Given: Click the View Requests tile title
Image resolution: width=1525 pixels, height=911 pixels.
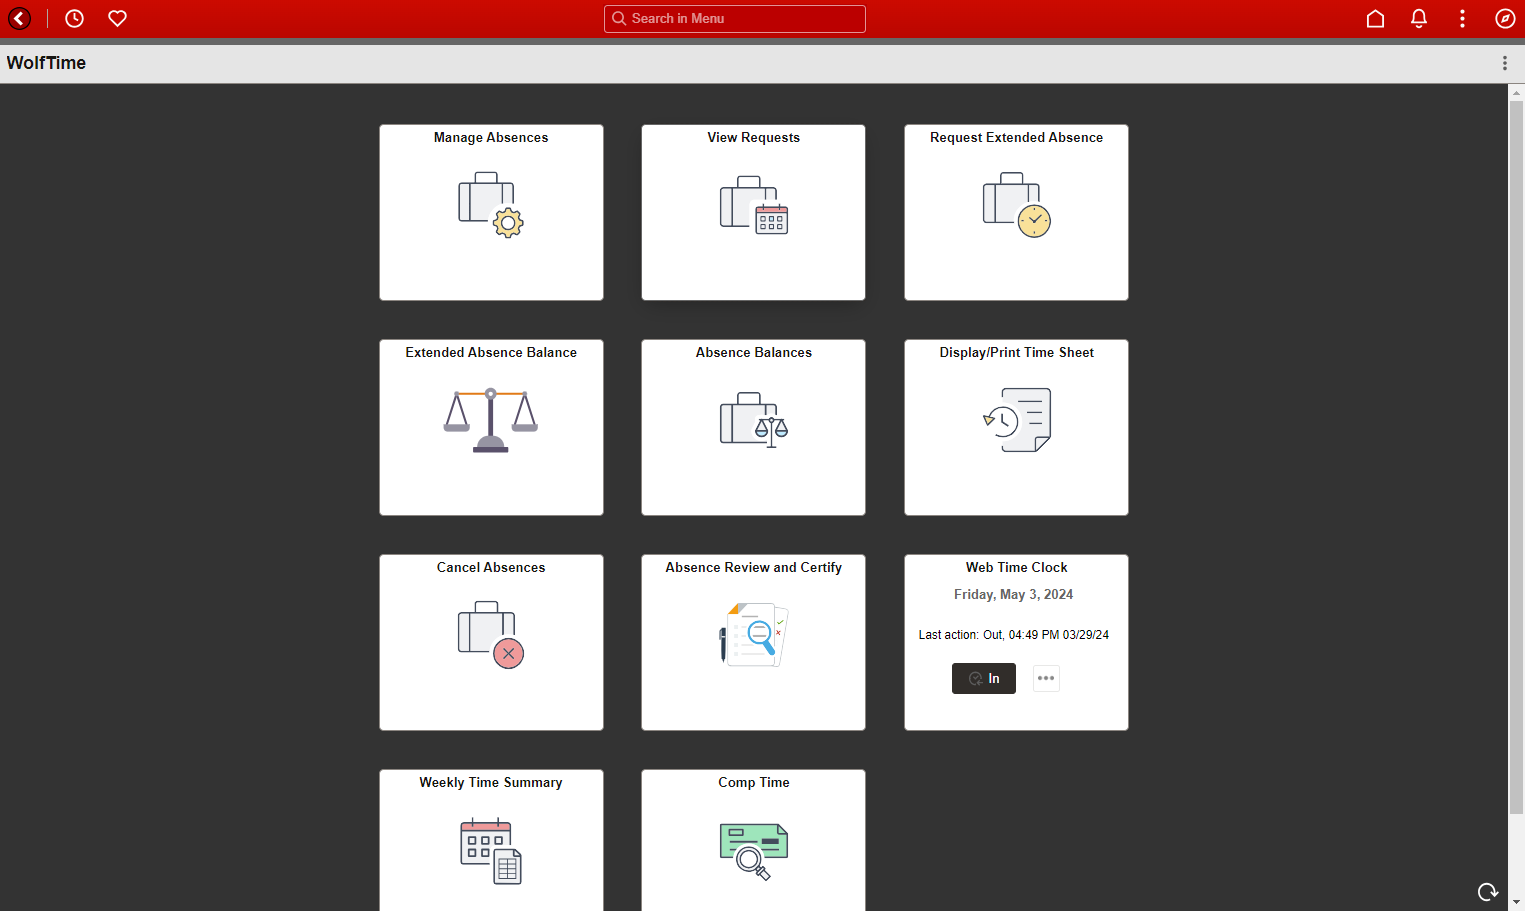Looking at the screenshot, I should coord(754,138).
